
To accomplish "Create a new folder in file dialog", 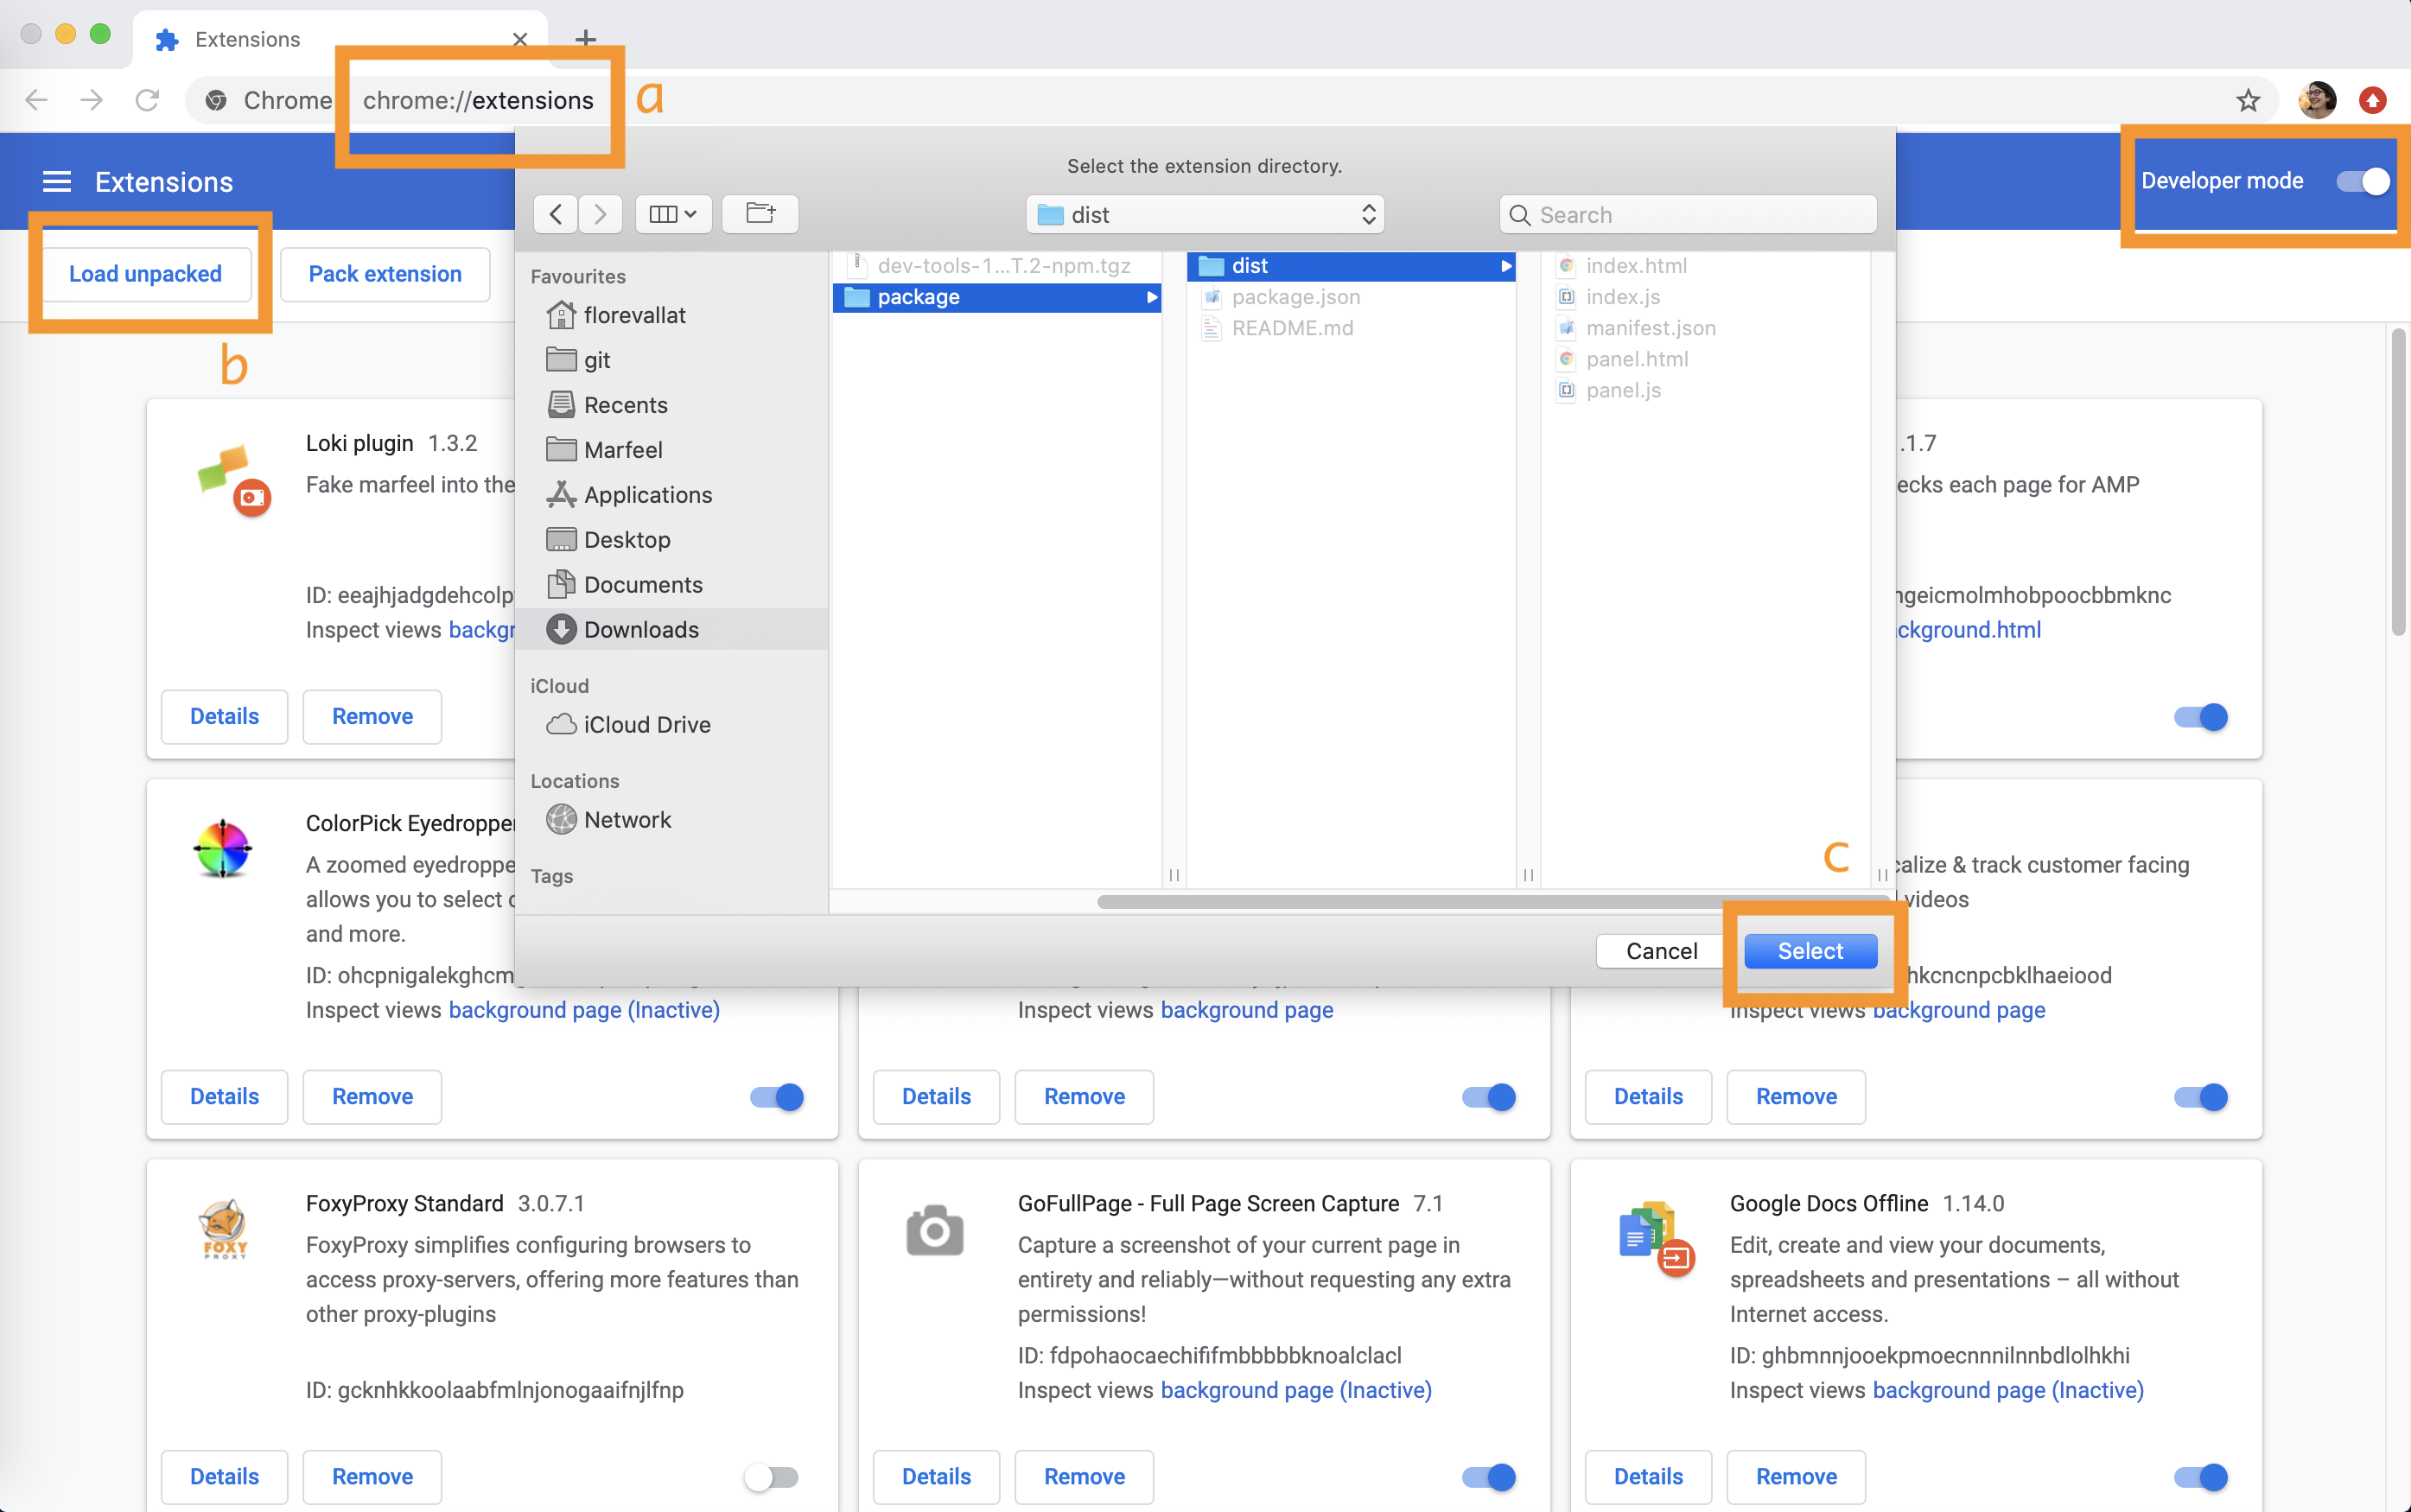I will [760, 214].
